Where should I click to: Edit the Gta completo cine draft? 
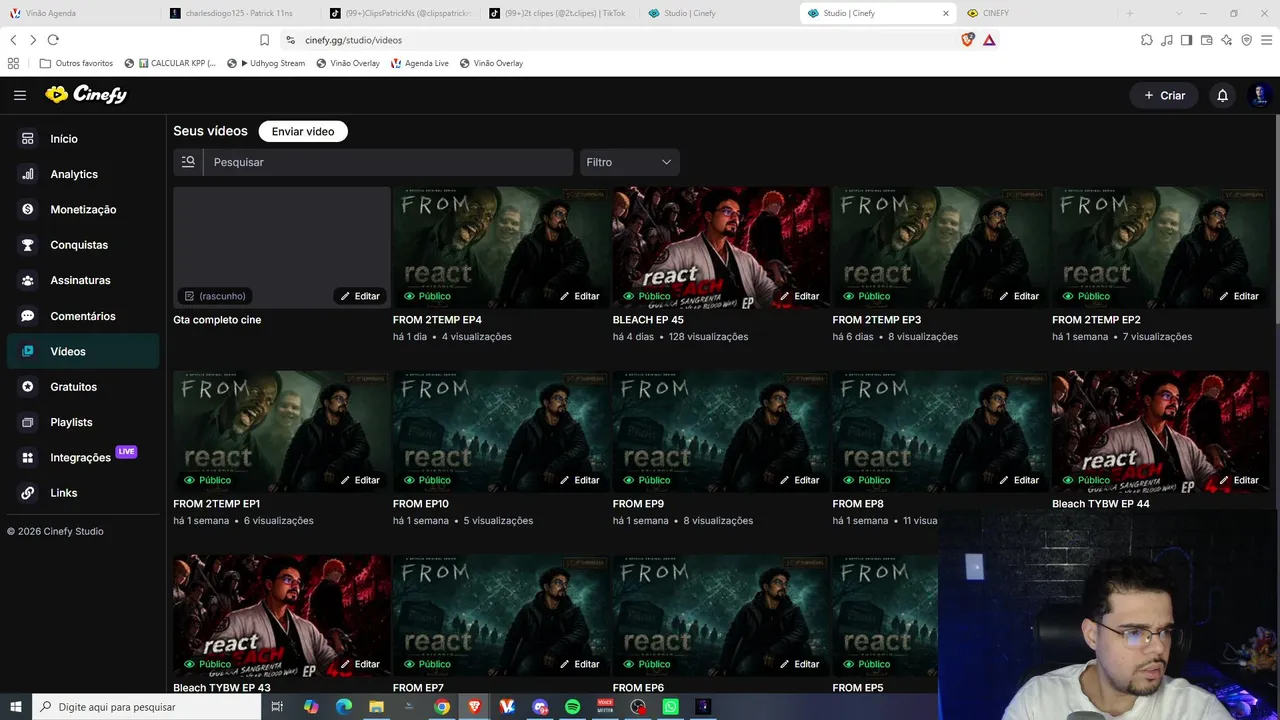360,296
